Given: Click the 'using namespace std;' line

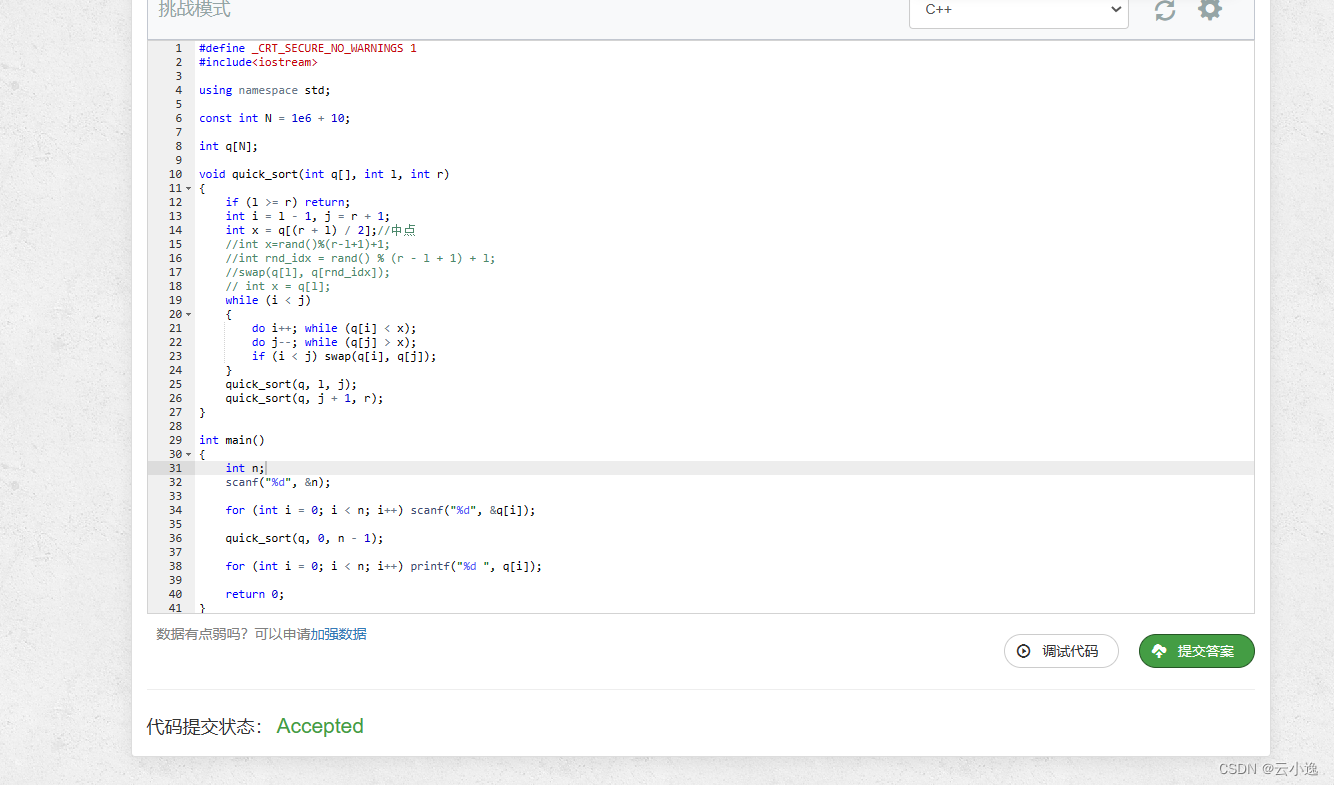Looking at the screenshot, I should coord(264,90).
